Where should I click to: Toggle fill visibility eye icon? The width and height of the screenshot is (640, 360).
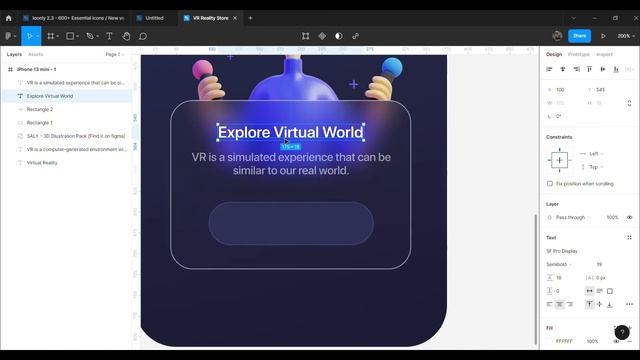pyautogui.click(x=616, y=341)
